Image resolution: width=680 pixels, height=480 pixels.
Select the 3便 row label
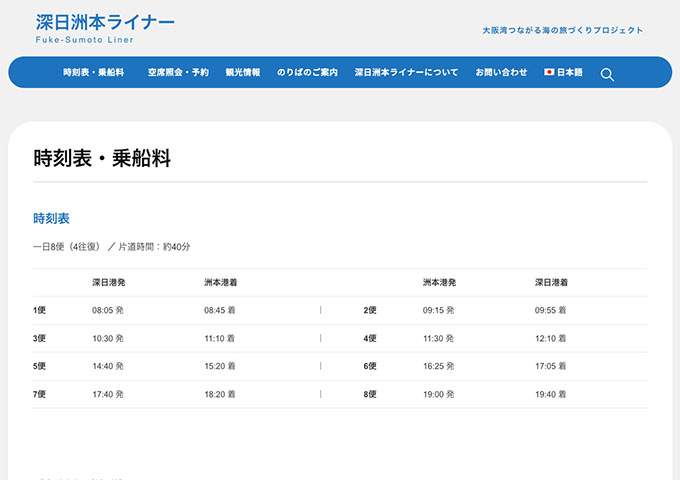point(39,338)
